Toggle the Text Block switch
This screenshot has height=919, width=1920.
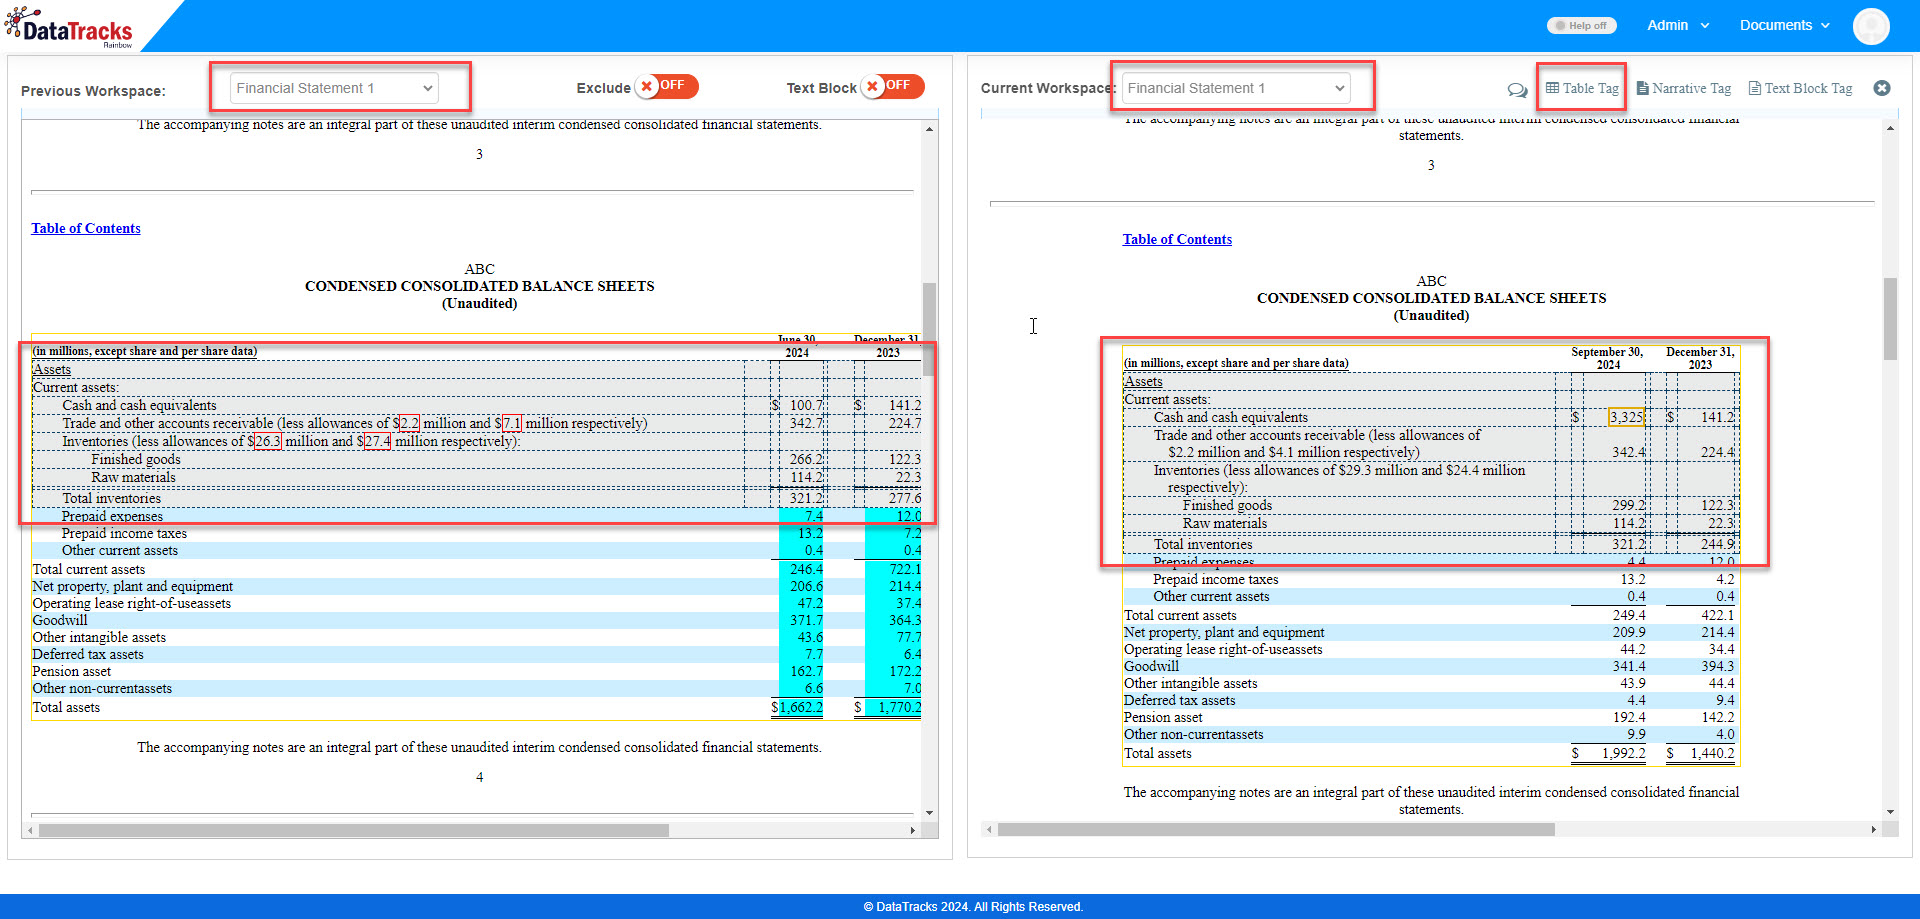893,86
